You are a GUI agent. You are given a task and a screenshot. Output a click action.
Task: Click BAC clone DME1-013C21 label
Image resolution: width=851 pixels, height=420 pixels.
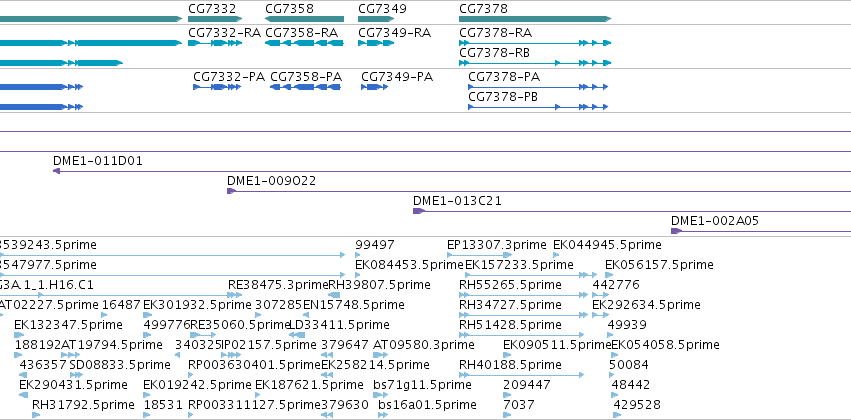[457, 201]
